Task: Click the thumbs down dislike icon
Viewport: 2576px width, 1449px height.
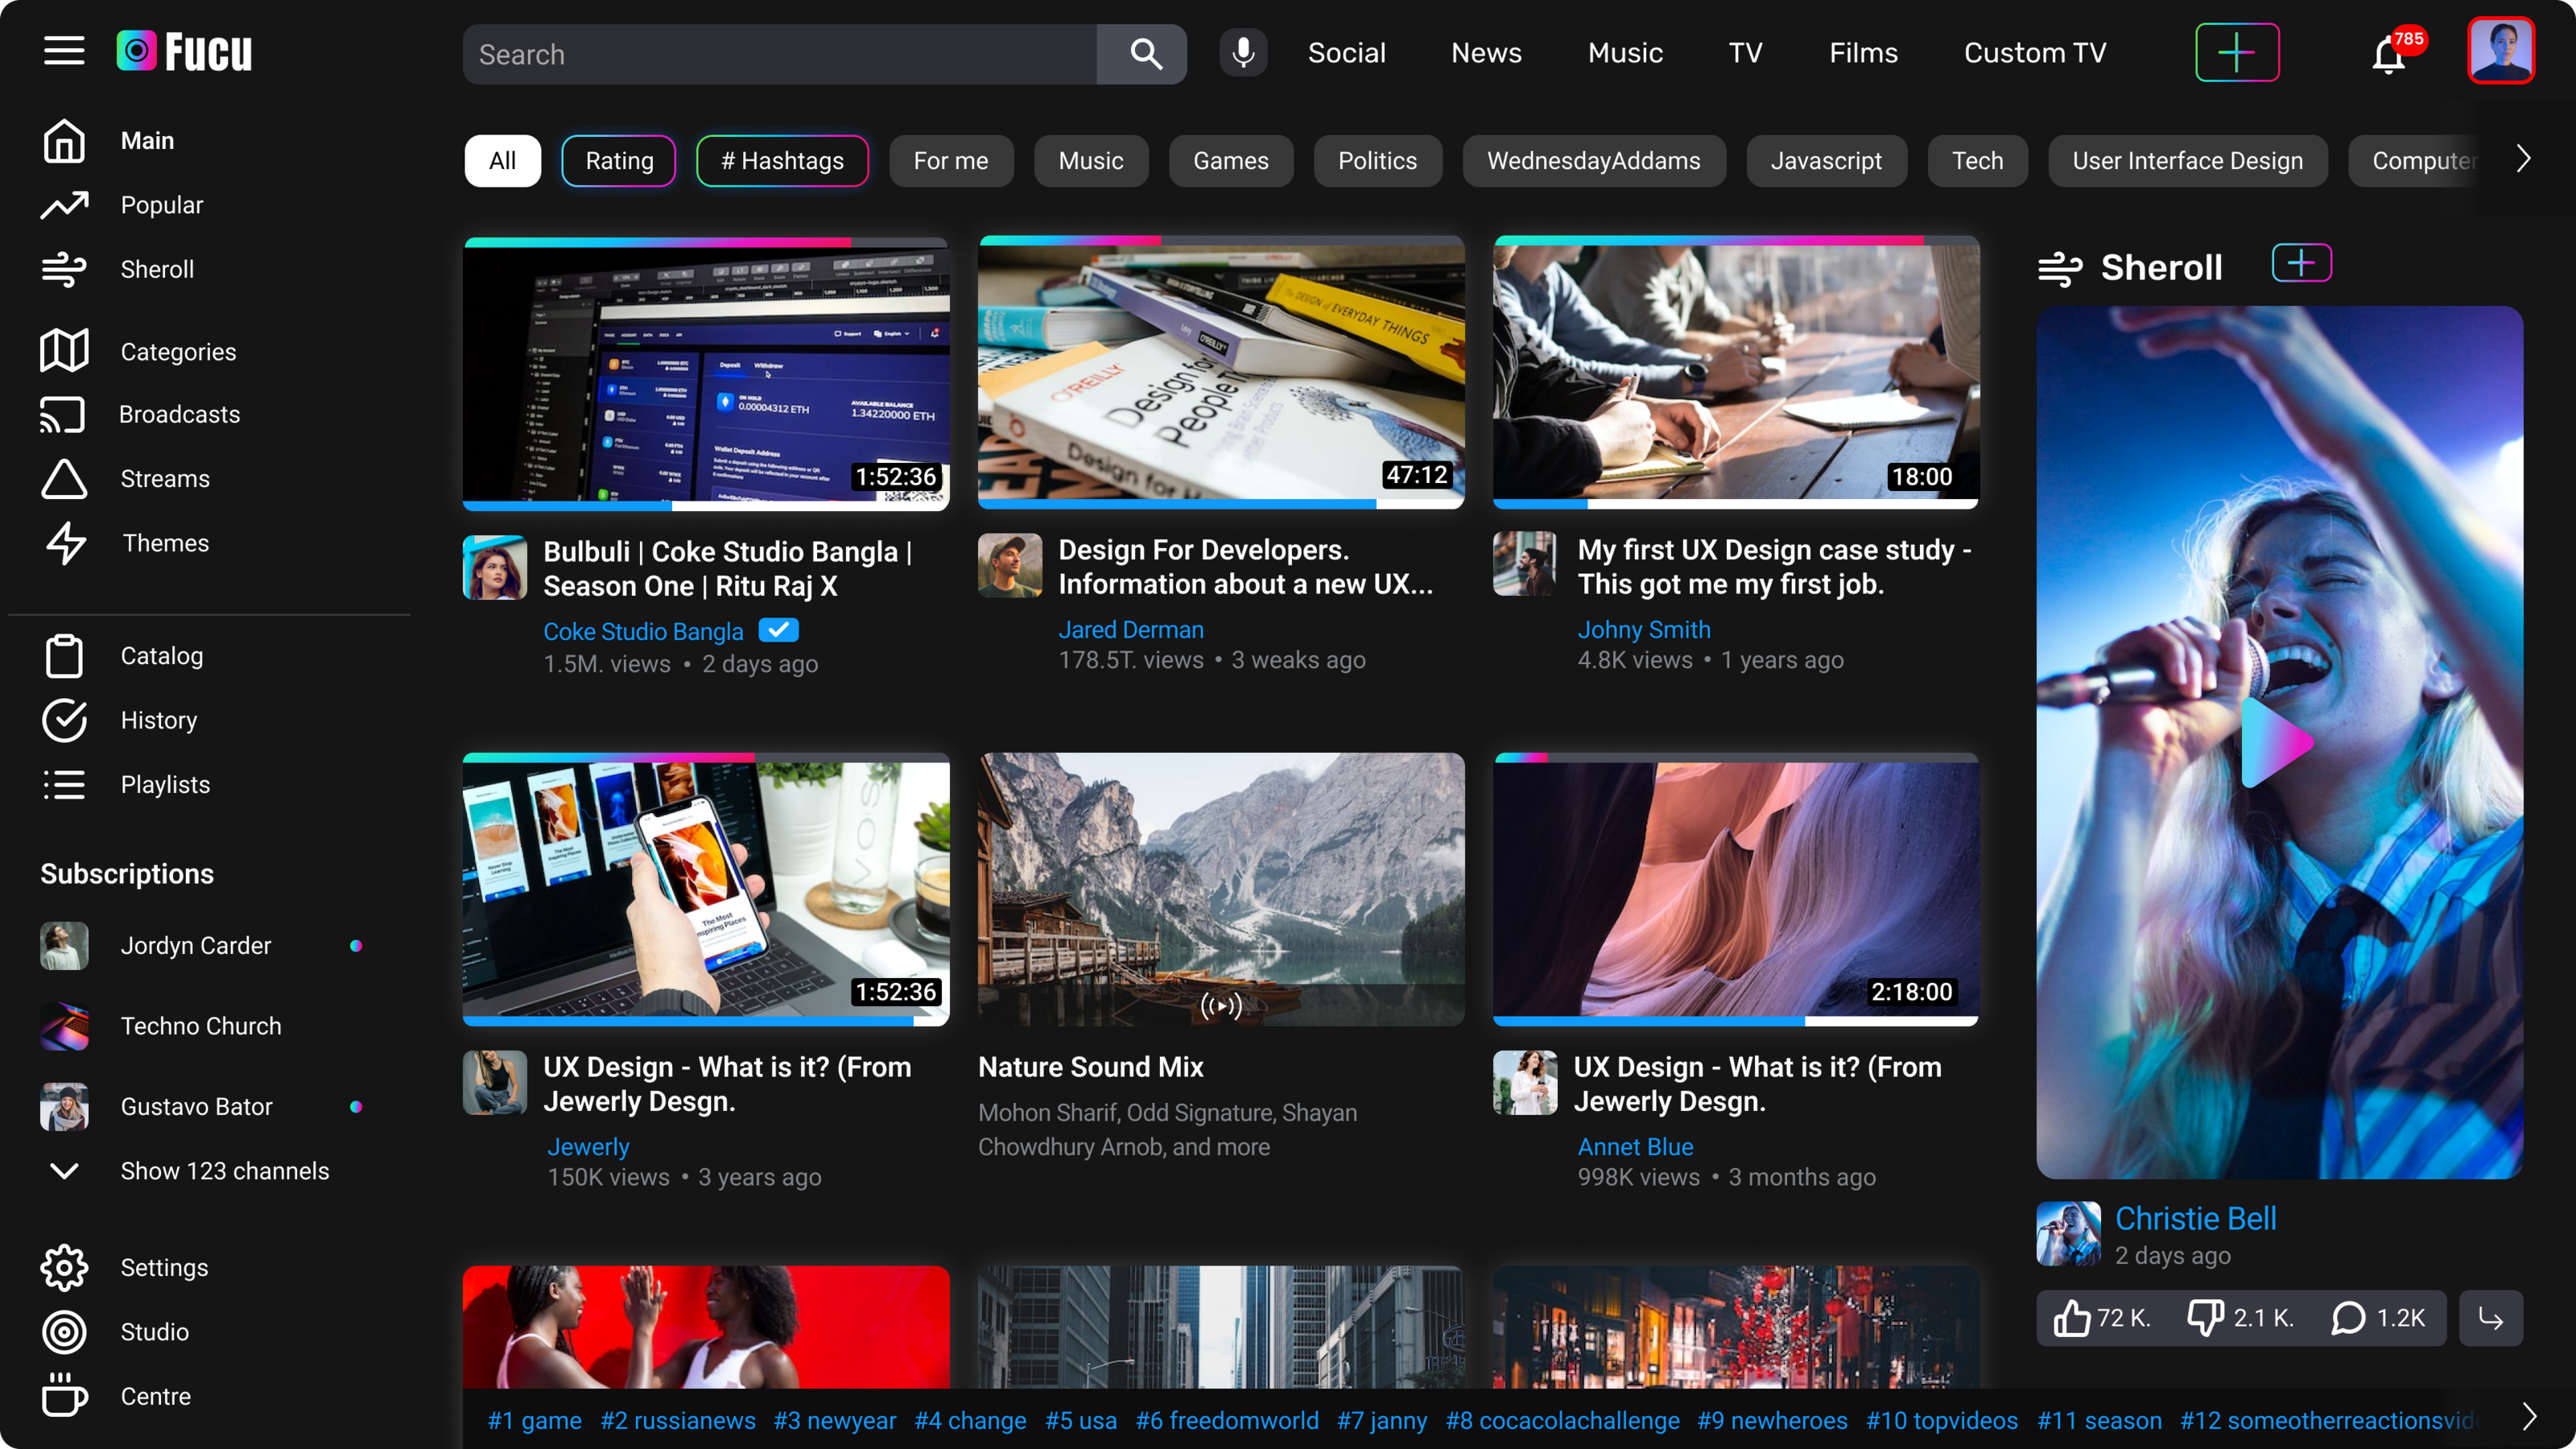Action: (2205, 1318)
